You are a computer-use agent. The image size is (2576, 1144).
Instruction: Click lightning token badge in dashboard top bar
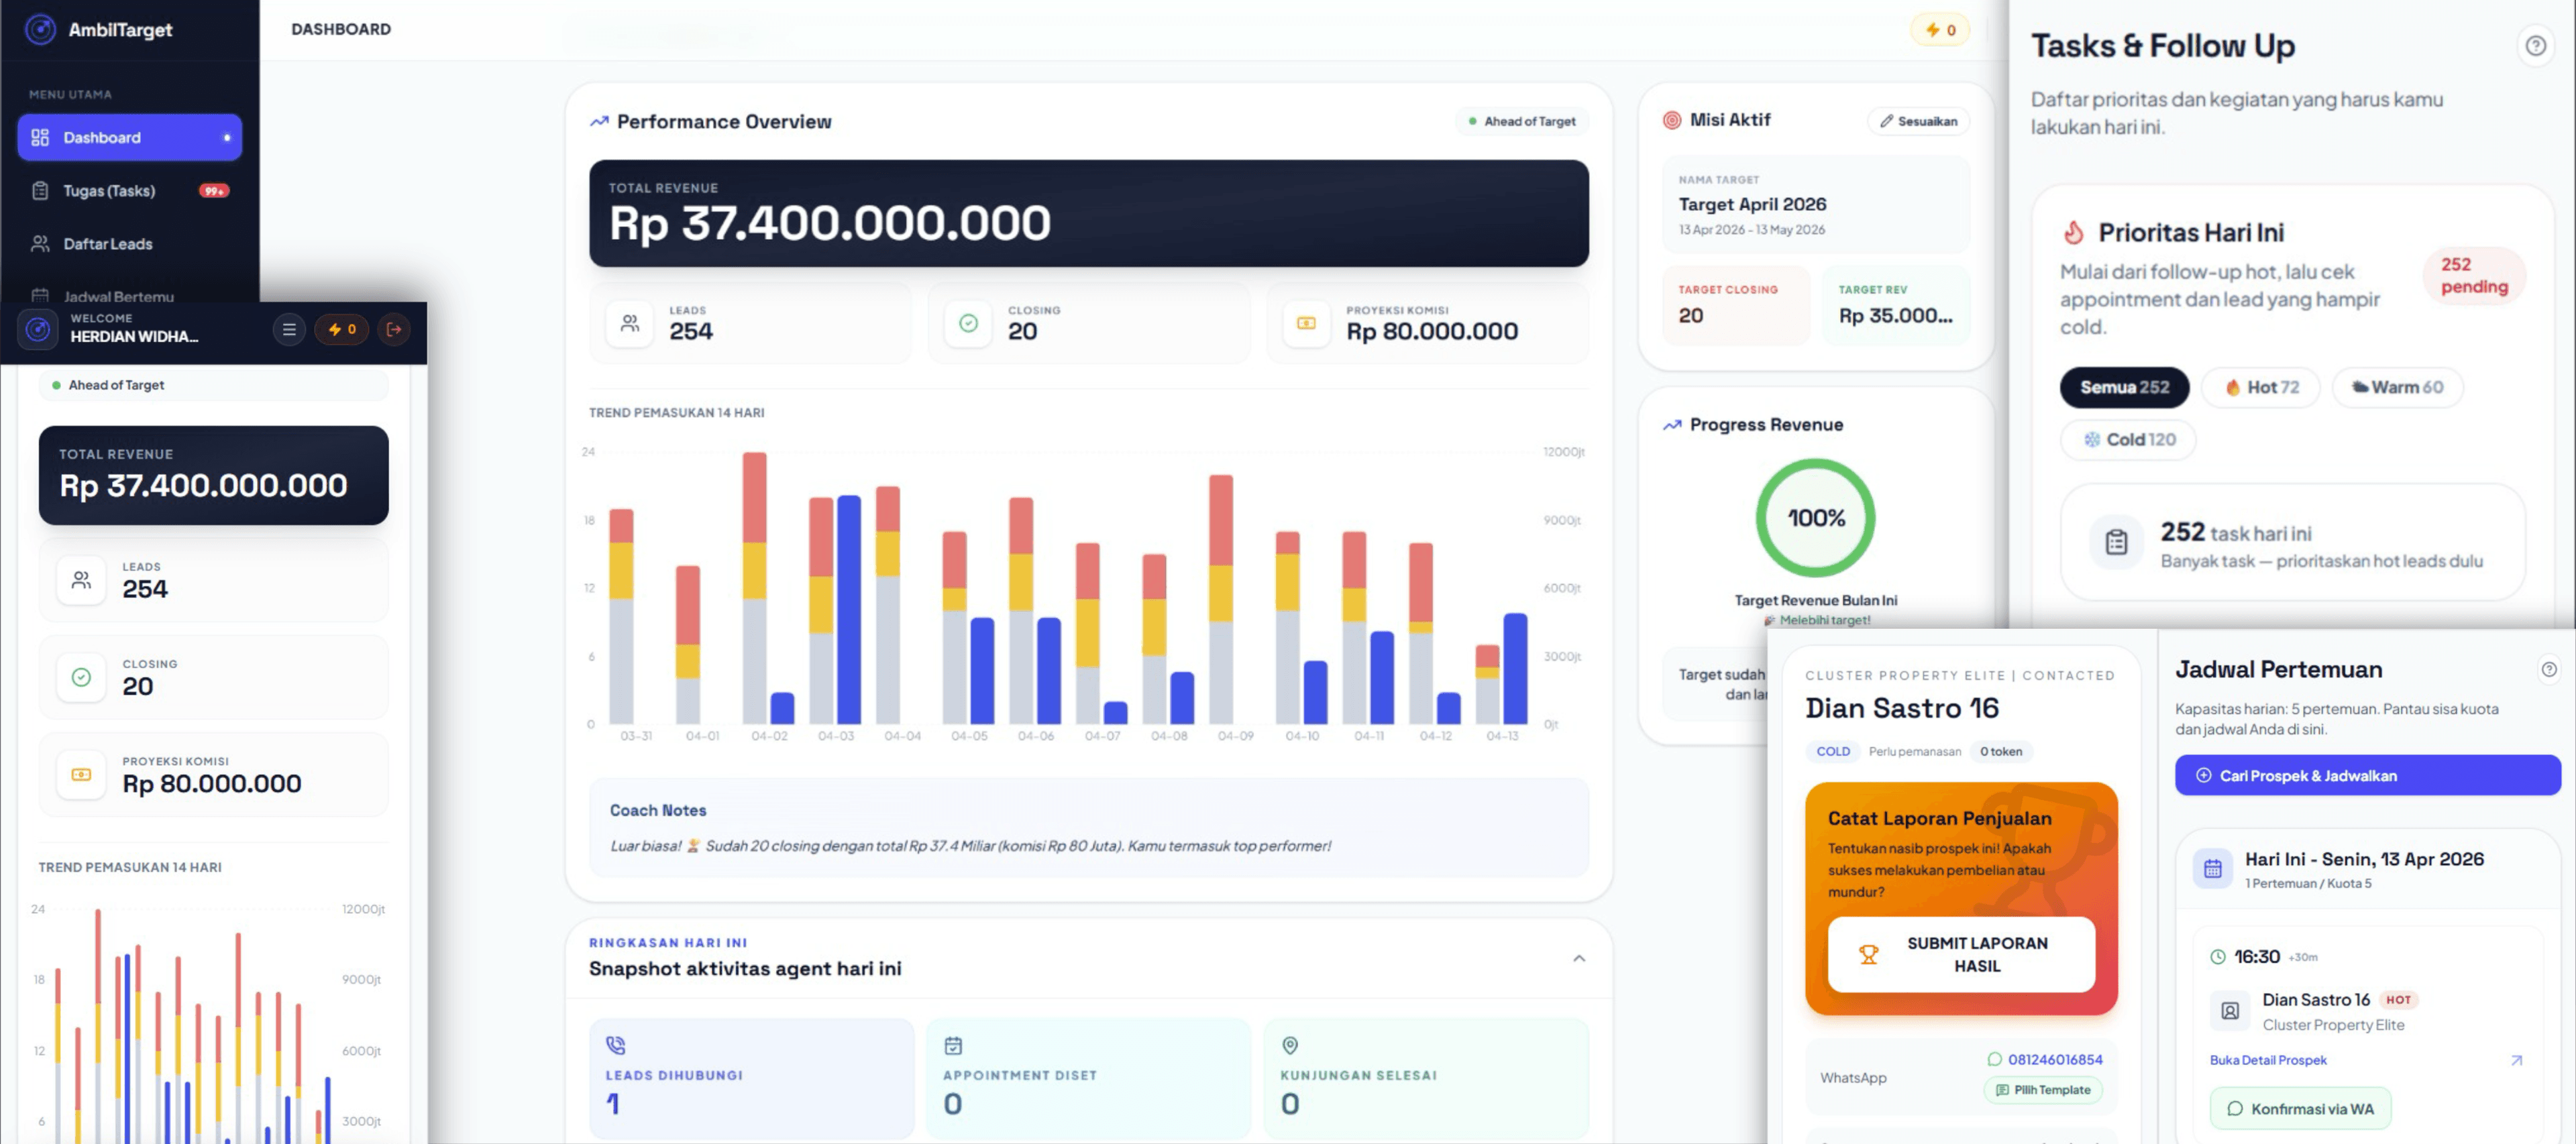pyautogui.click(x=1940, y=30)
